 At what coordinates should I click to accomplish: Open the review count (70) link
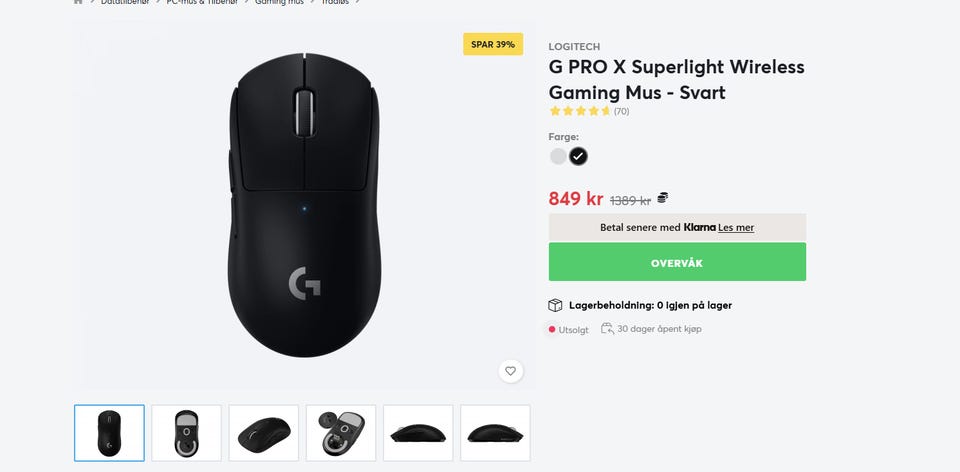coord(621,111)
